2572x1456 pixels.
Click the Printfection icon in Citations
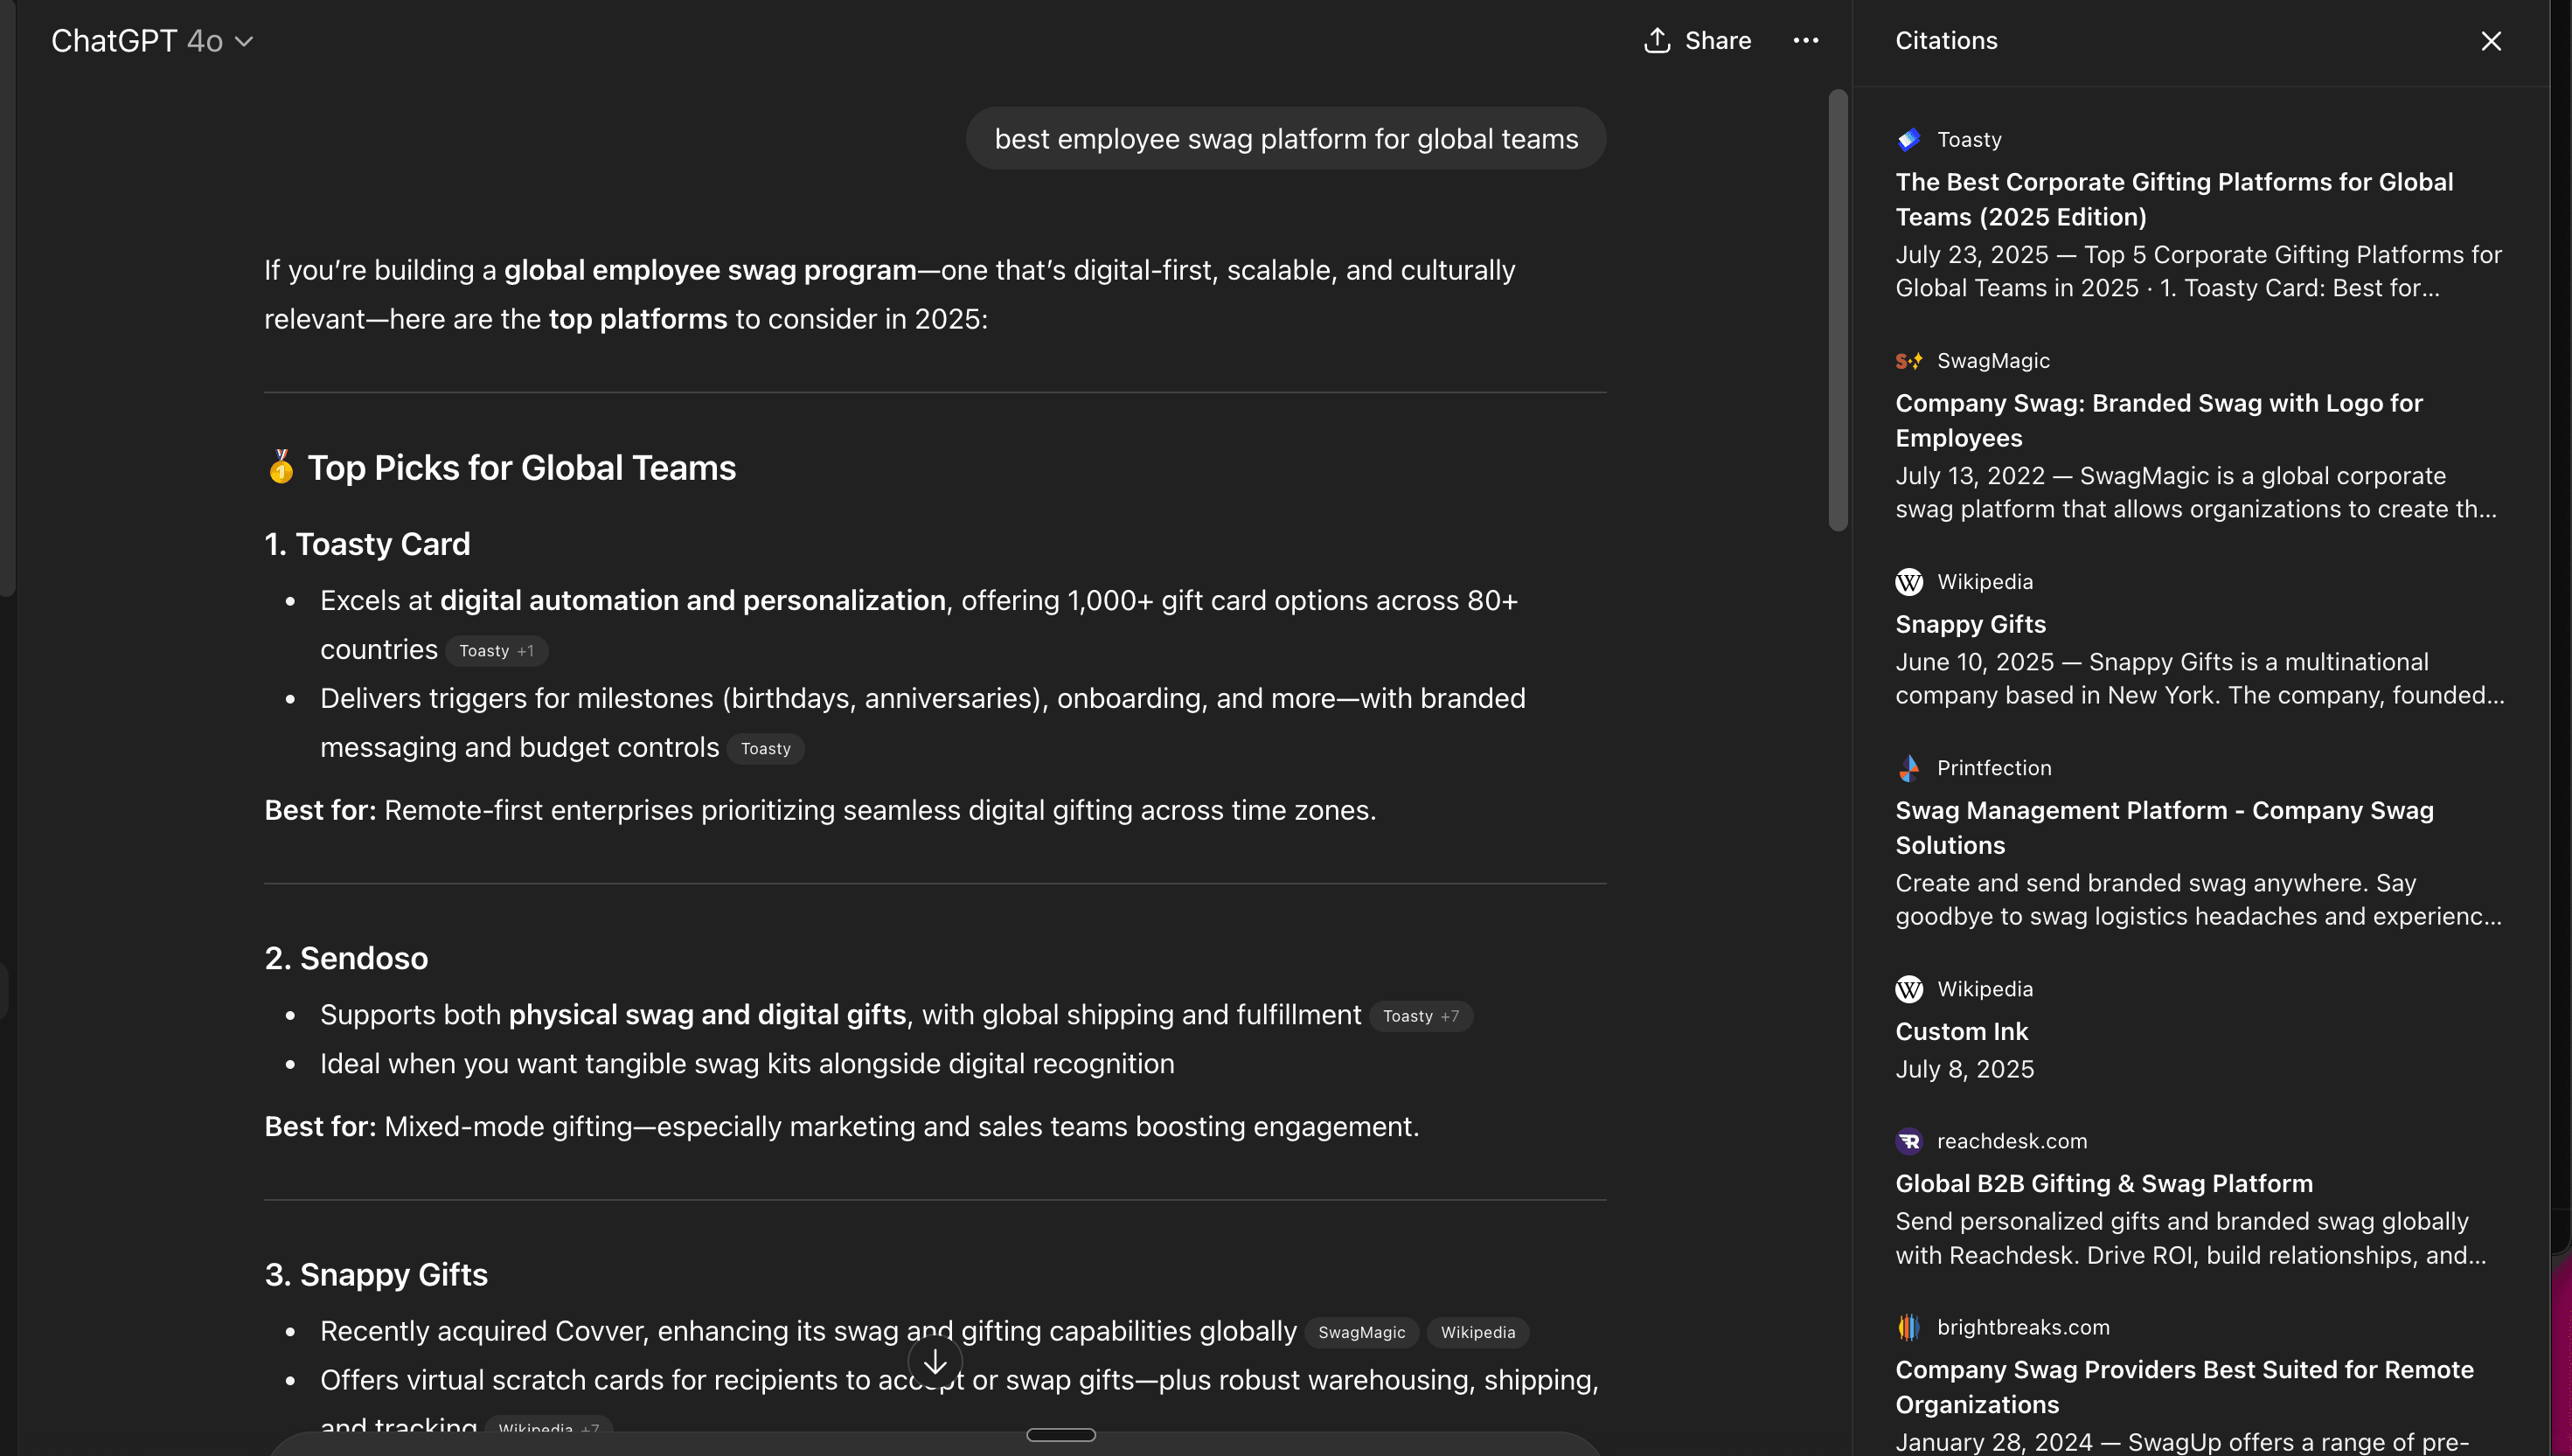[x=1909, y=767]
